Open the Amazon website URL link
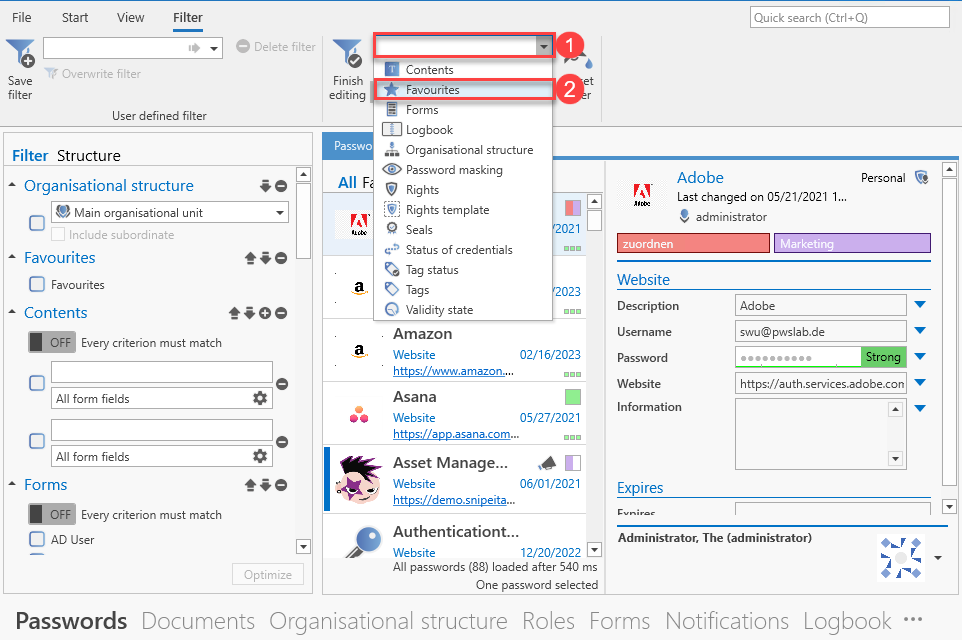The image size is (962, 640). pos(456,372)
